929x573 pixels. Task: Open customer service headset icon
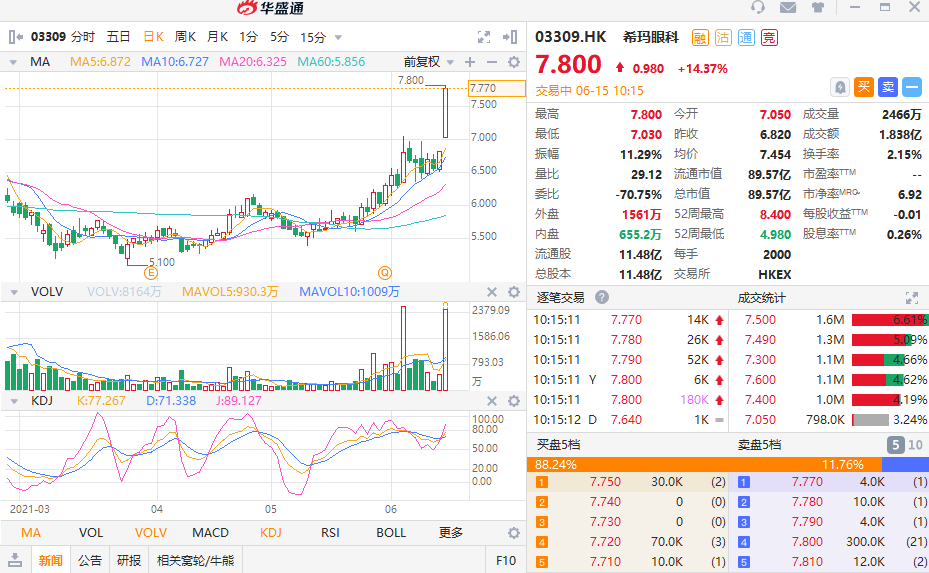(758, 8)
